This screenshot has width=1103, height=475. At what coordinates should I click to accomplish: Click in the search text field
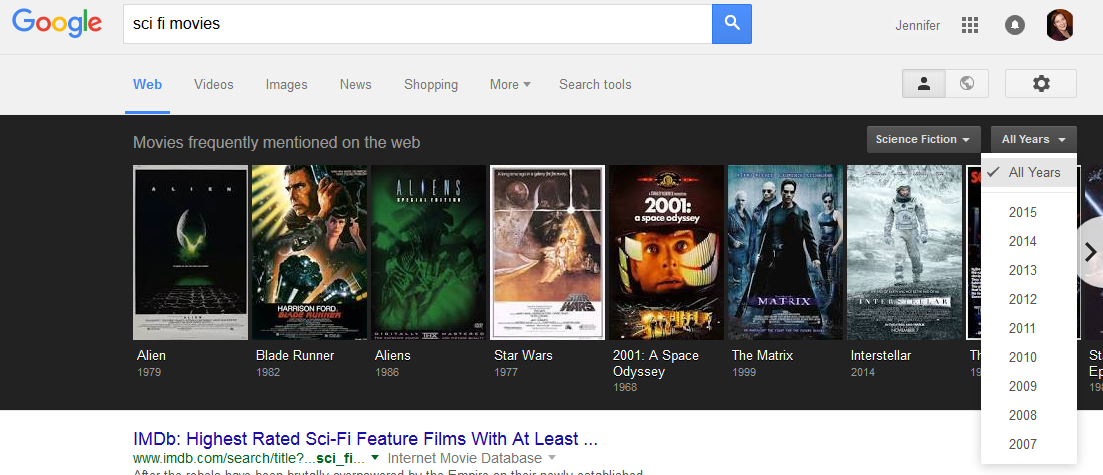coord(415,24)
